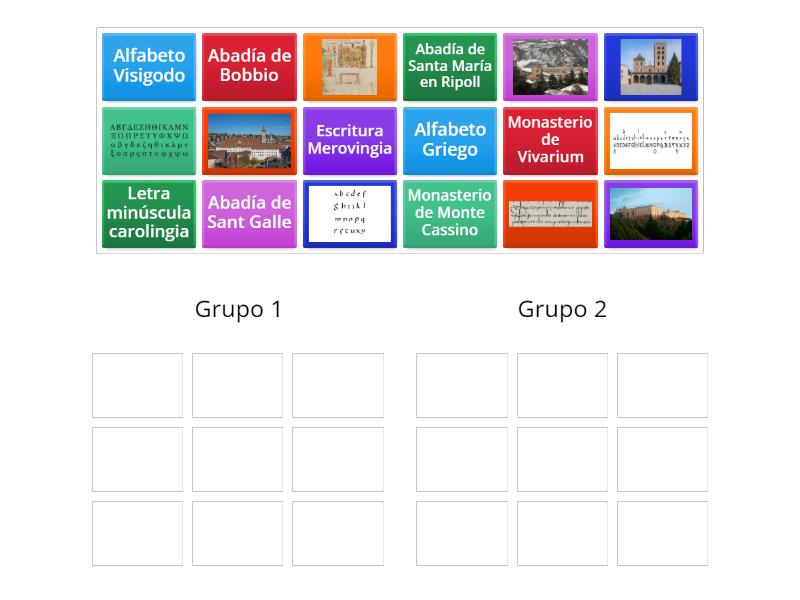Click the cursive manuscript text image
800x600 pixels.
(x=550, y=213)
